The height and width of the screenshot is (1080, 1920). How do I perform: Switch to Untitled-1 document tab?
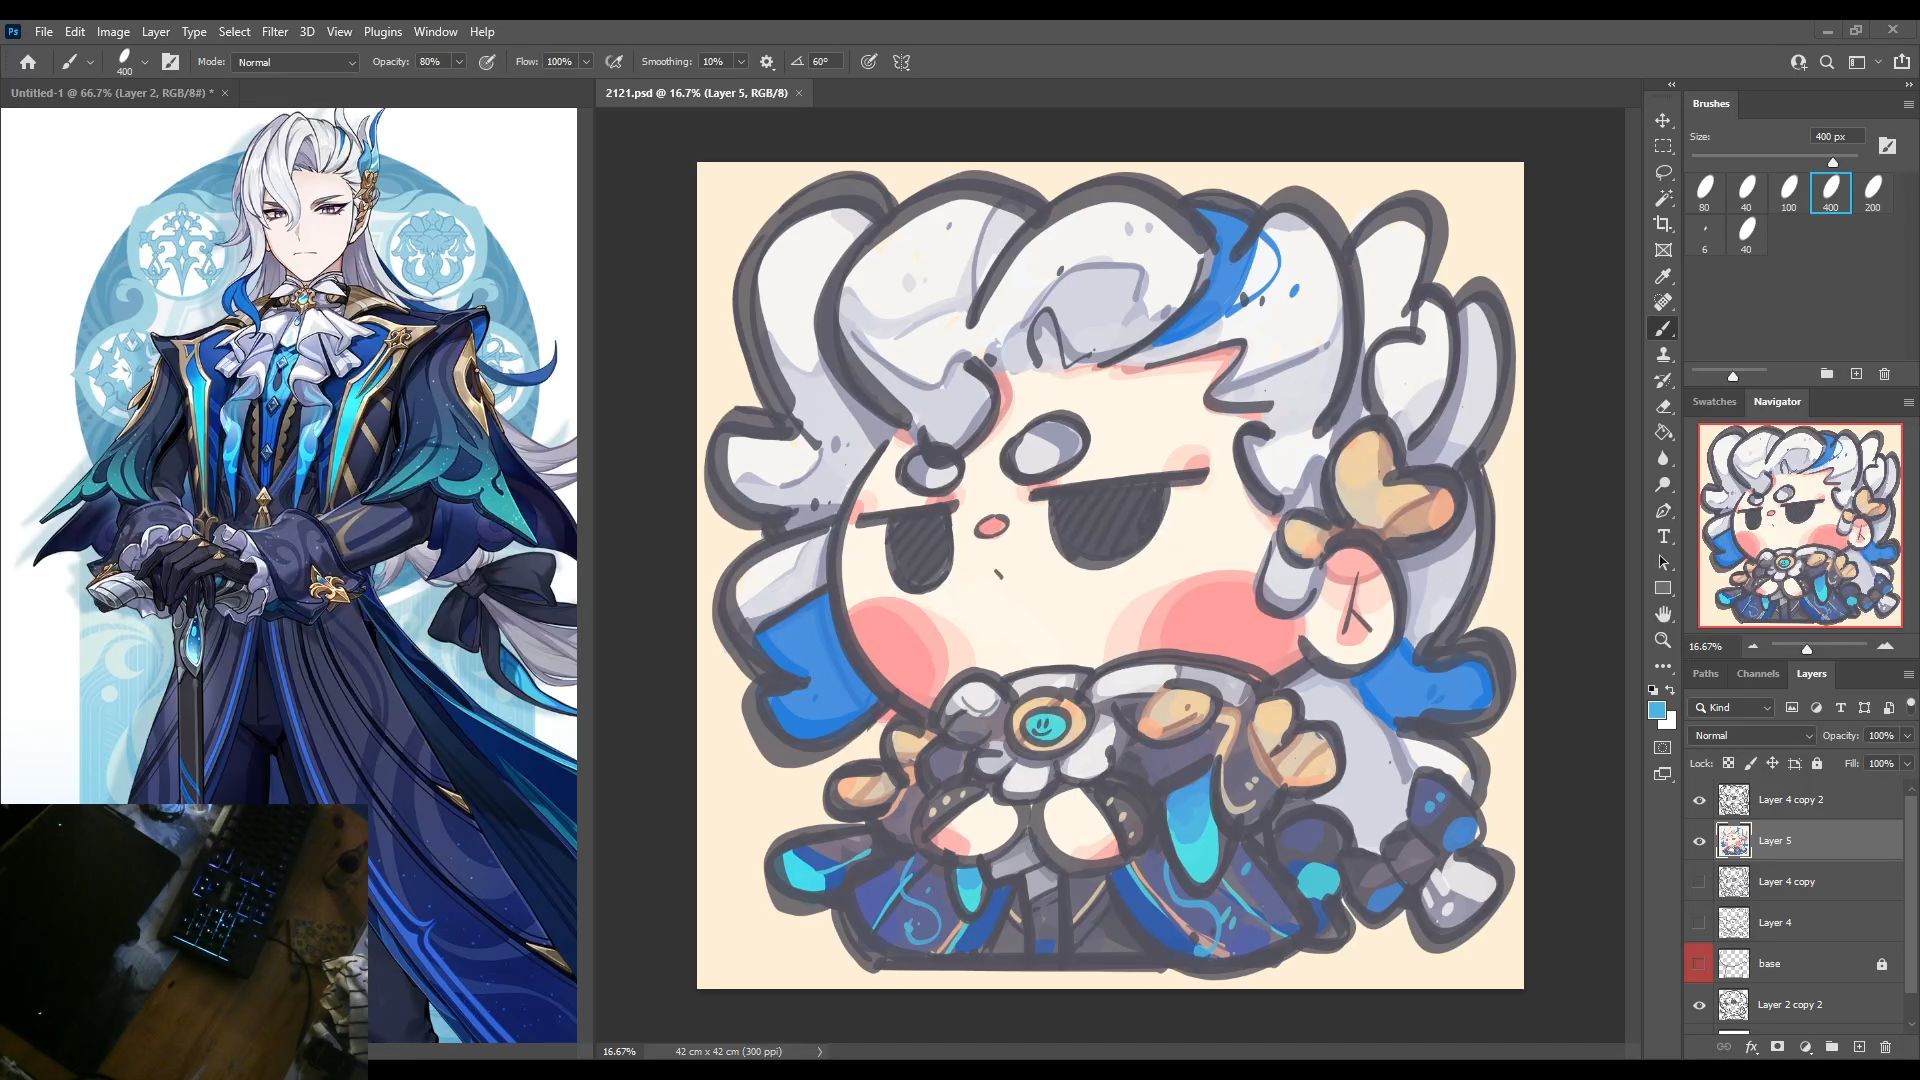pyautogui.click(x=112, y=93)
